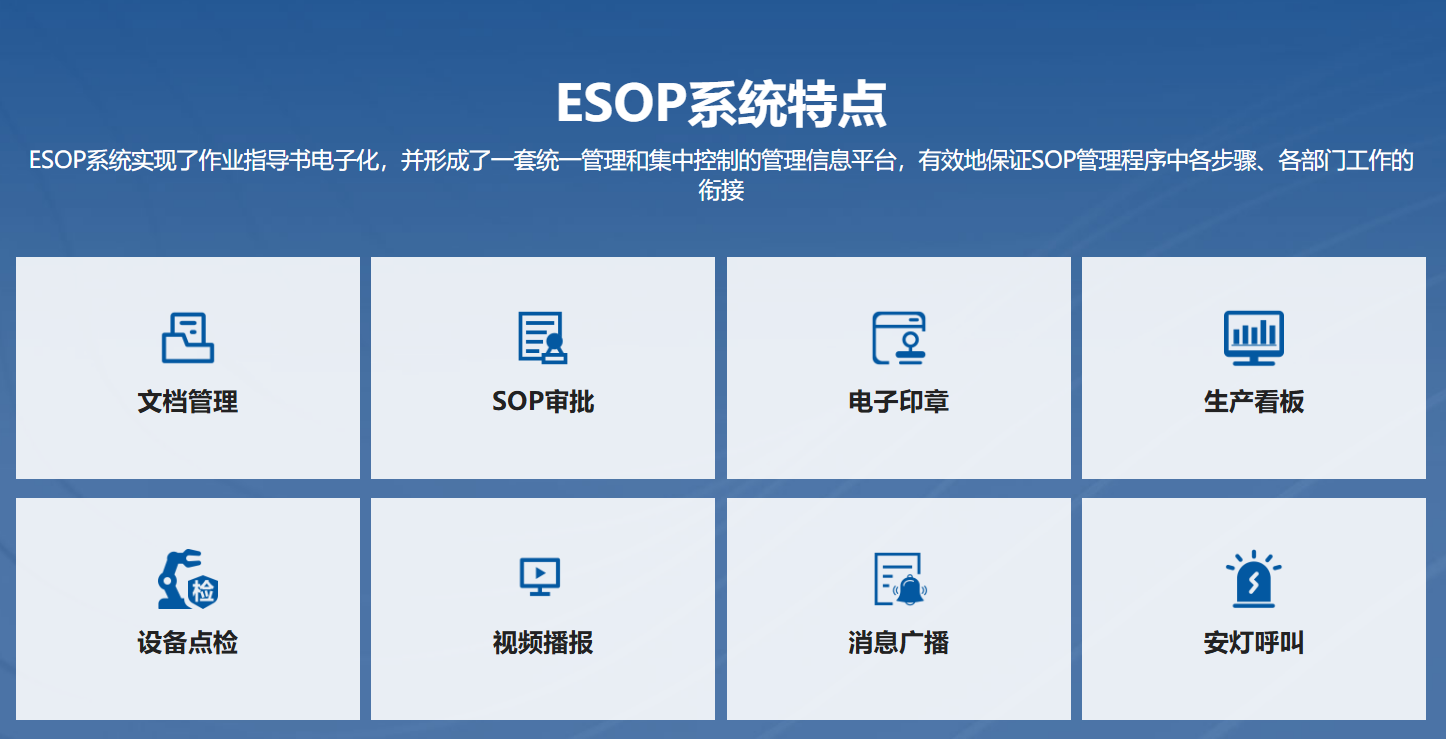Click the 消息广播 bell notification icon
Screen dimensions: 1446x739
click(899, 579)
